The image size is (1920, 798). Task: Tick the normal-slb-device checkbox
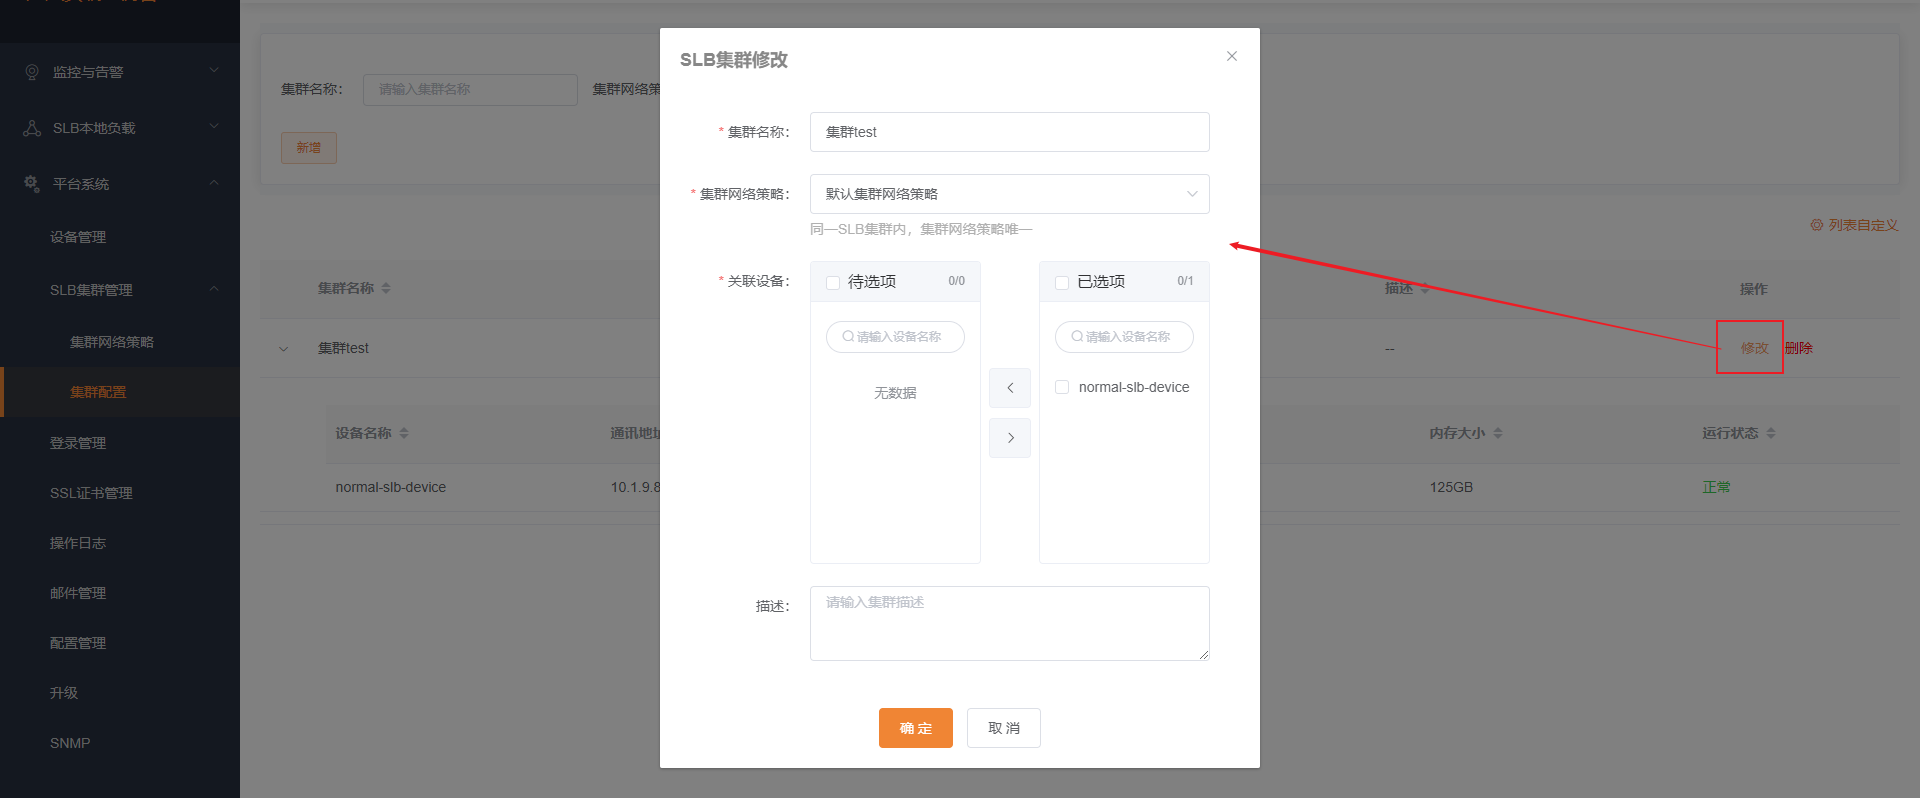[1062, 387]
